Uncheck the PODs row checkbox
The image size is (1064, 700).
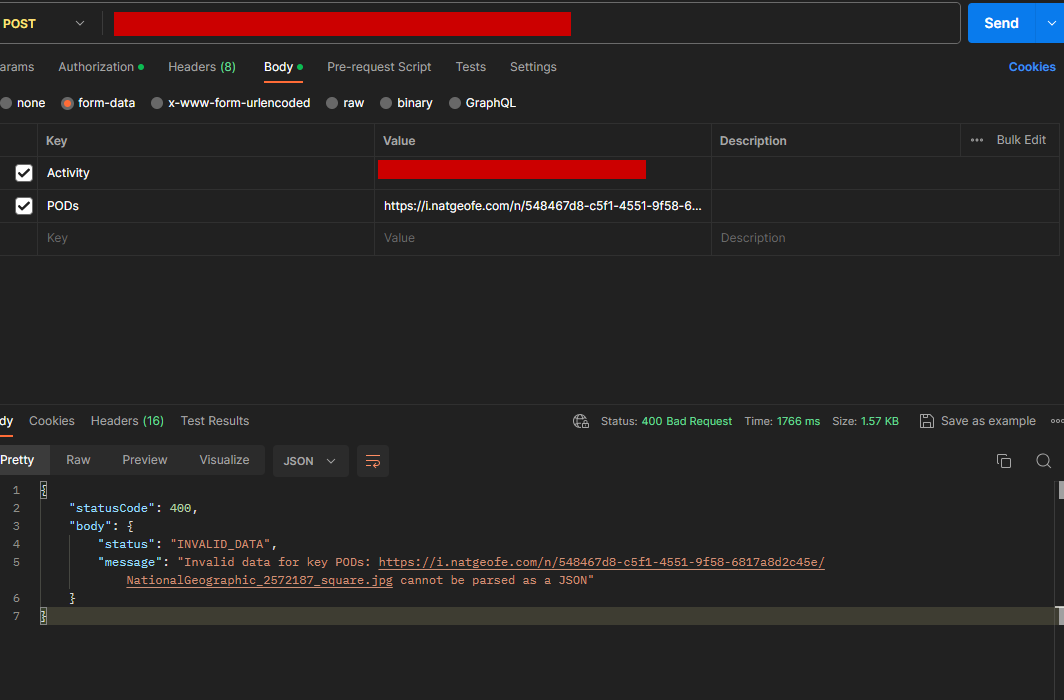(x=24, y=206)
